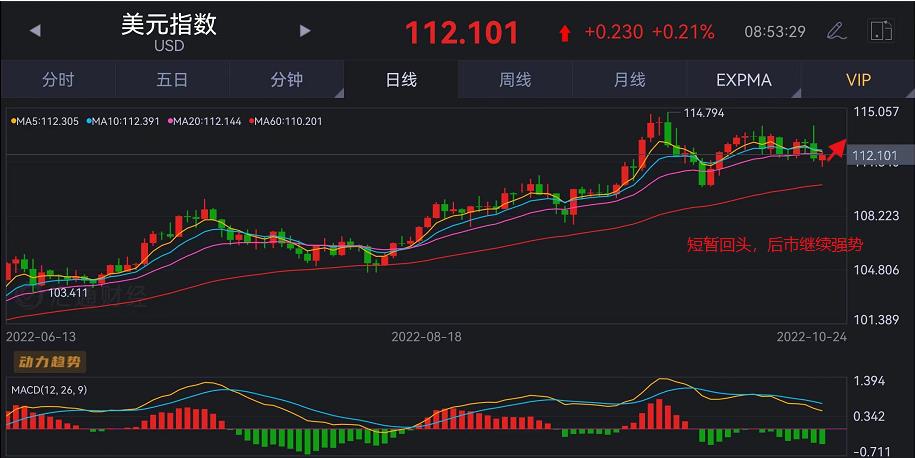Switch to the 月线 monthly chart tab
The width and height of the screenshot is (915, 458).
629,80
